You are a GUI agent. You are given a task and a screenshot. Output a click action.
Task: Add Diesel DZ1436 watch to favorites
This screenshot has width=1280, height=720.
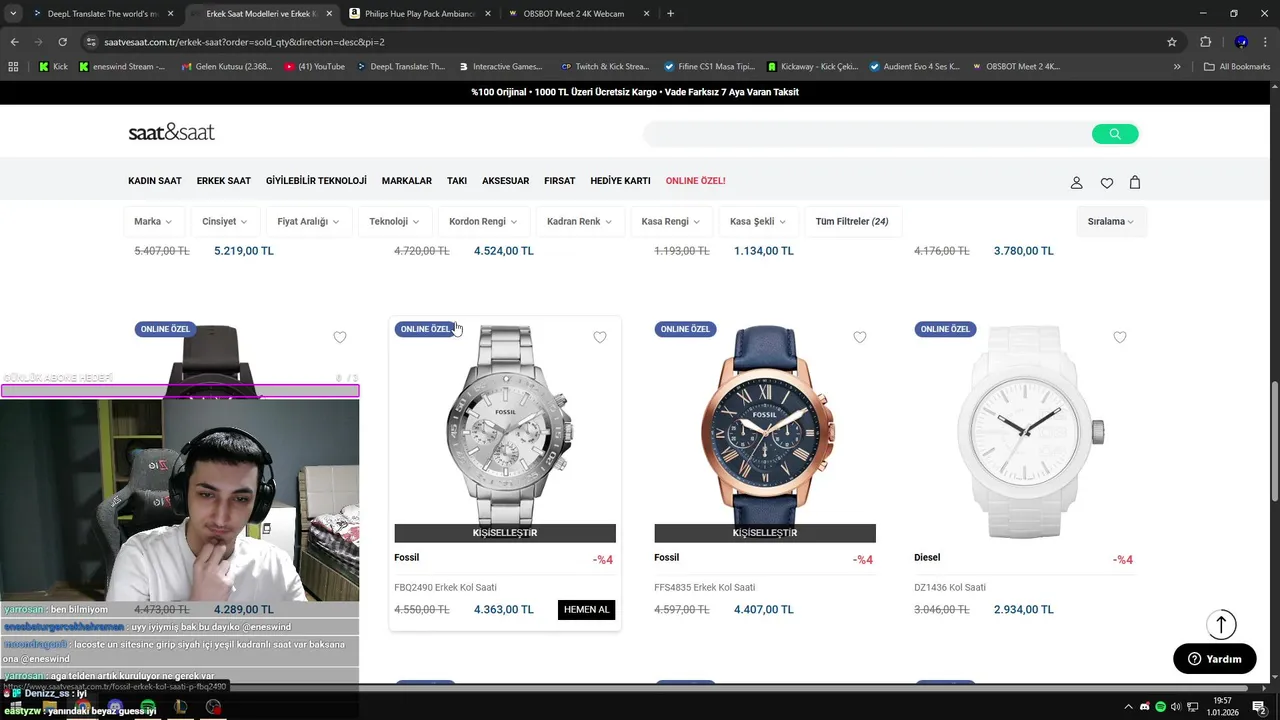pyautogui.click(x=1120, y=337)
